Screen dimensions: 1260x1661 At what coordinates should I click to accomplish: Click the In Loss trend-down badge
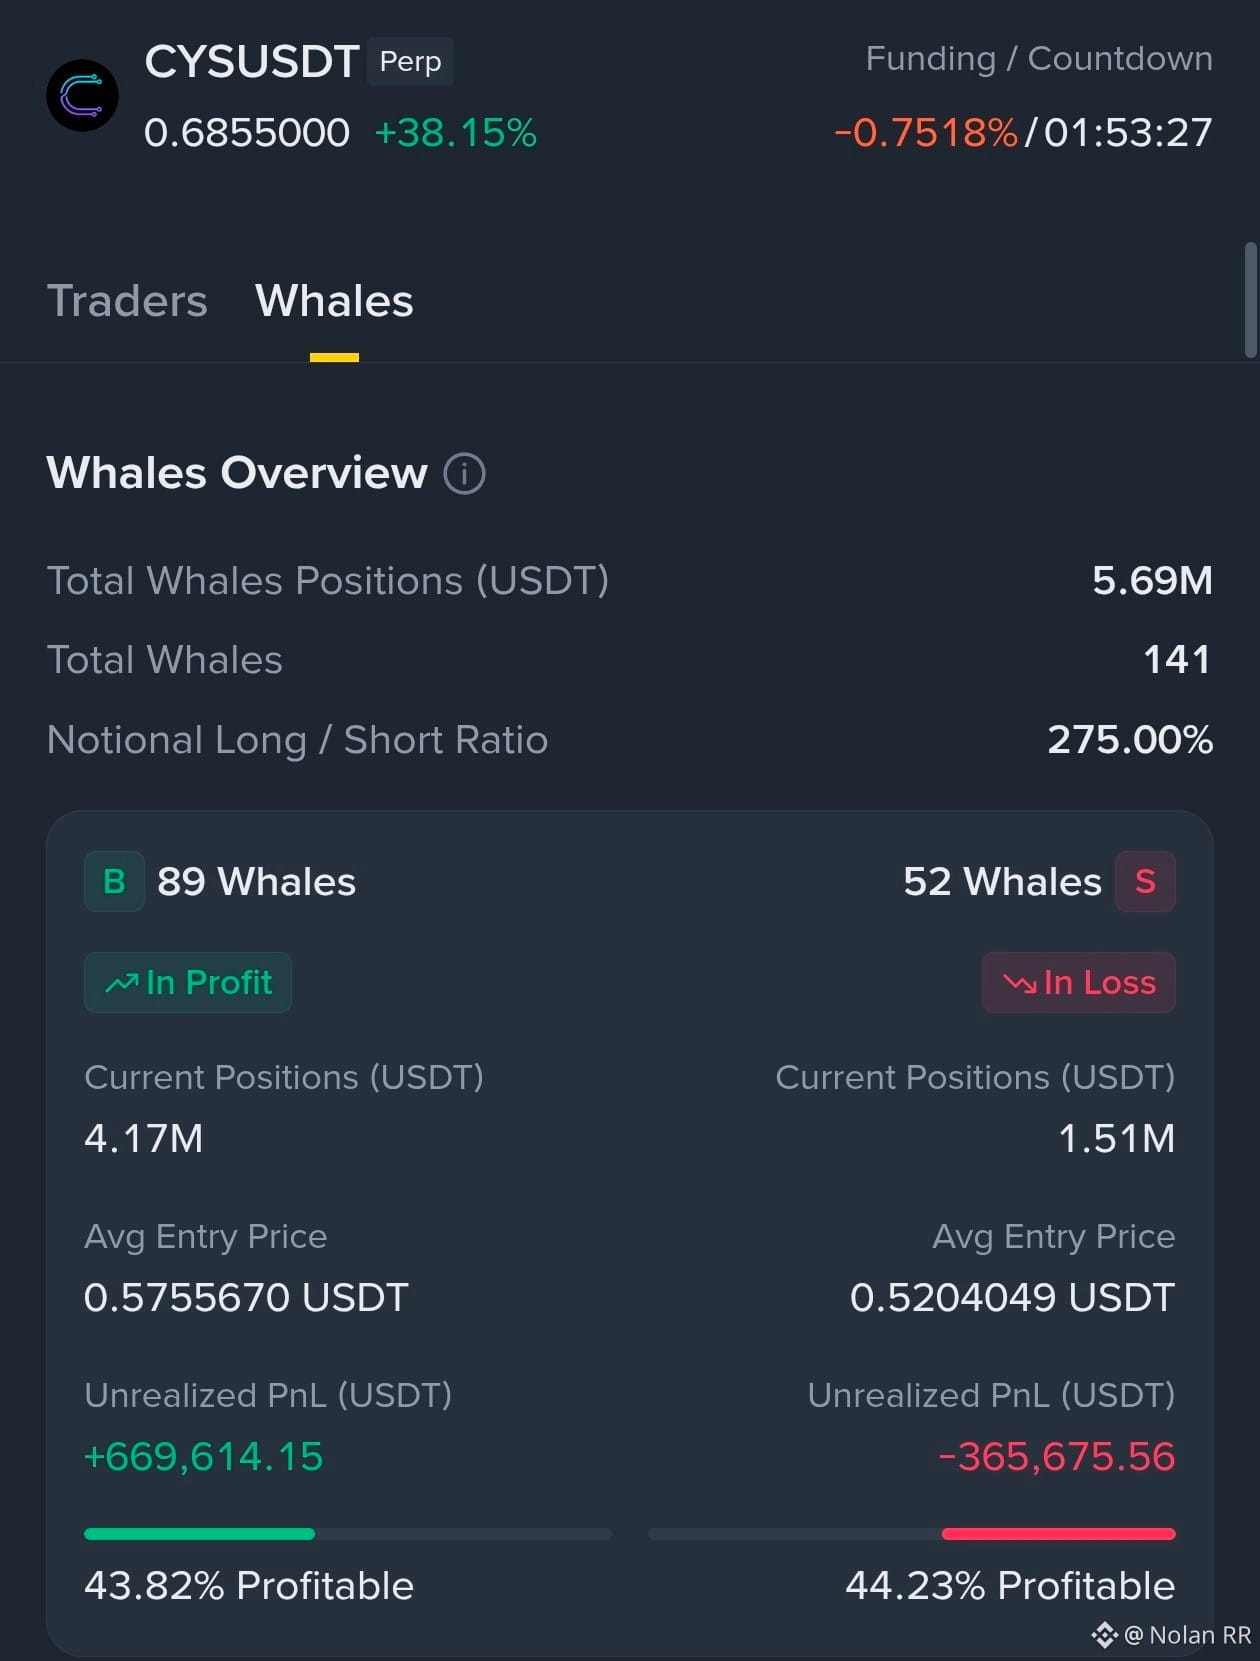click(x=1078, y=982)
